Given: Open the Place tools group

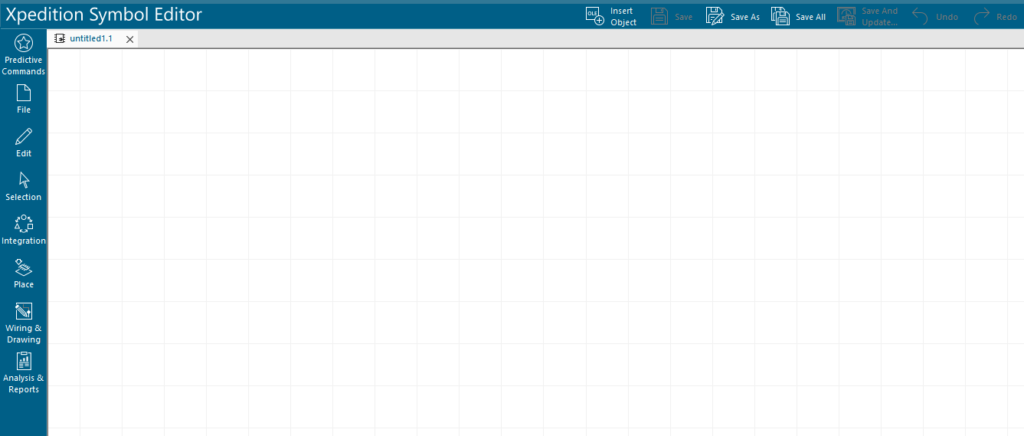Looking at the screenshot, I should [23, 273].
